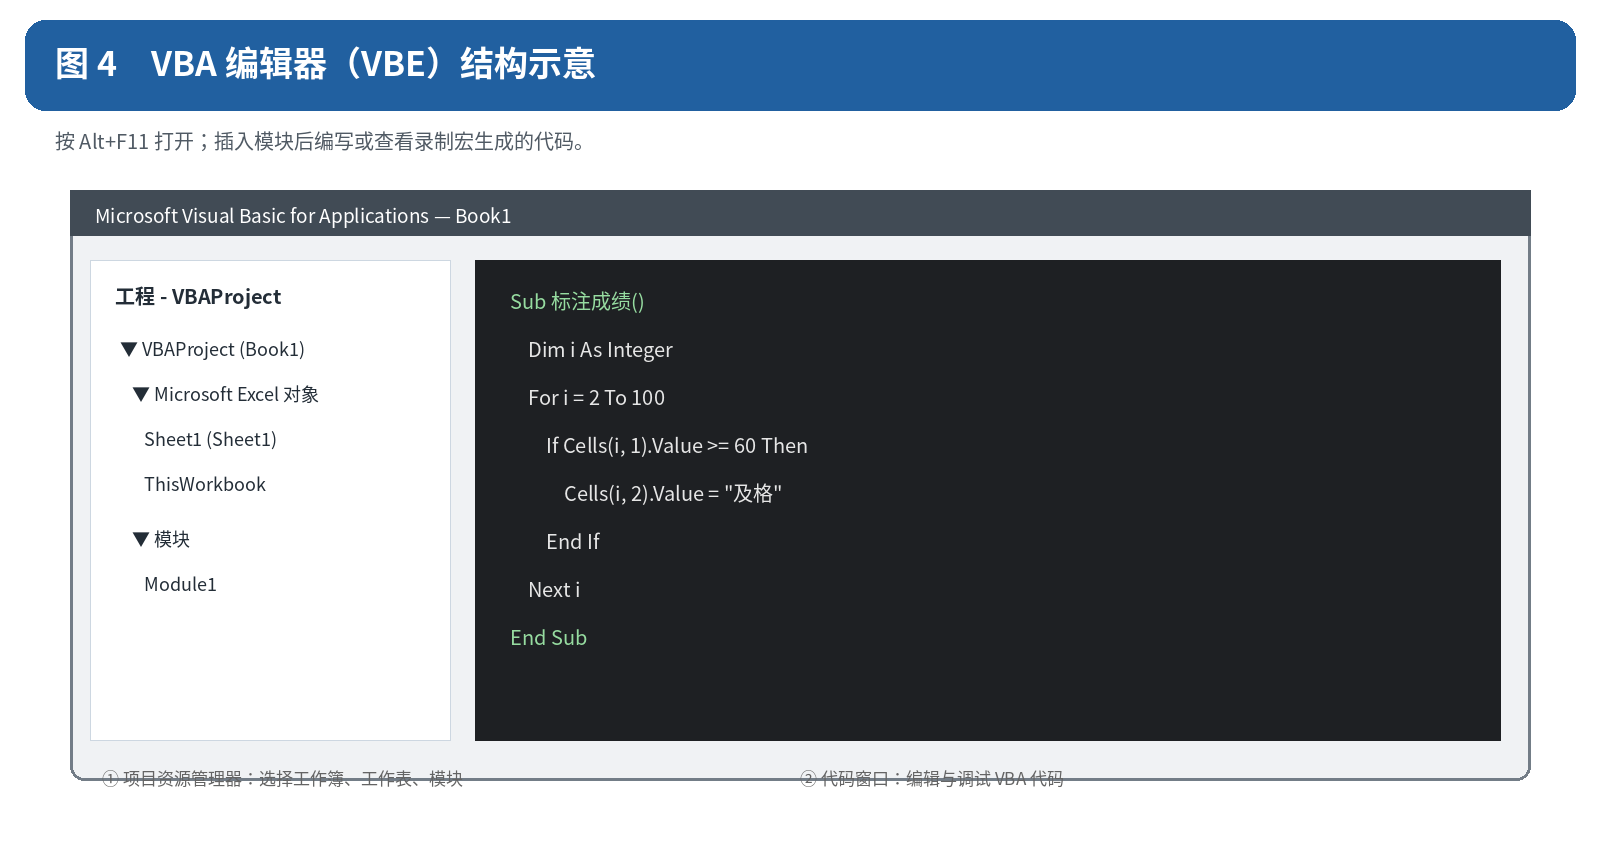Click the code line For i = 2 To 100
Viewport: 1600px width, 850px height.
click(596, 397)
